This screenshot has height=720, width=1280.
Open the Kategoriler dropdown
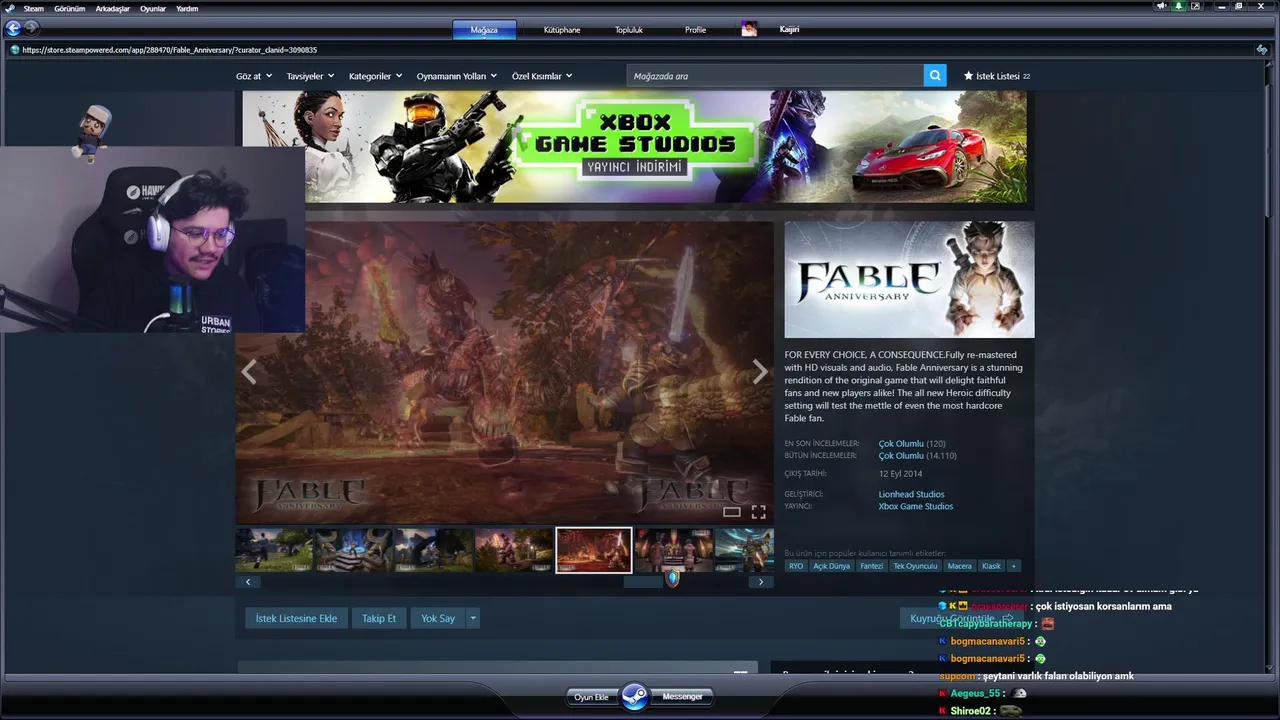coord(375,76)
